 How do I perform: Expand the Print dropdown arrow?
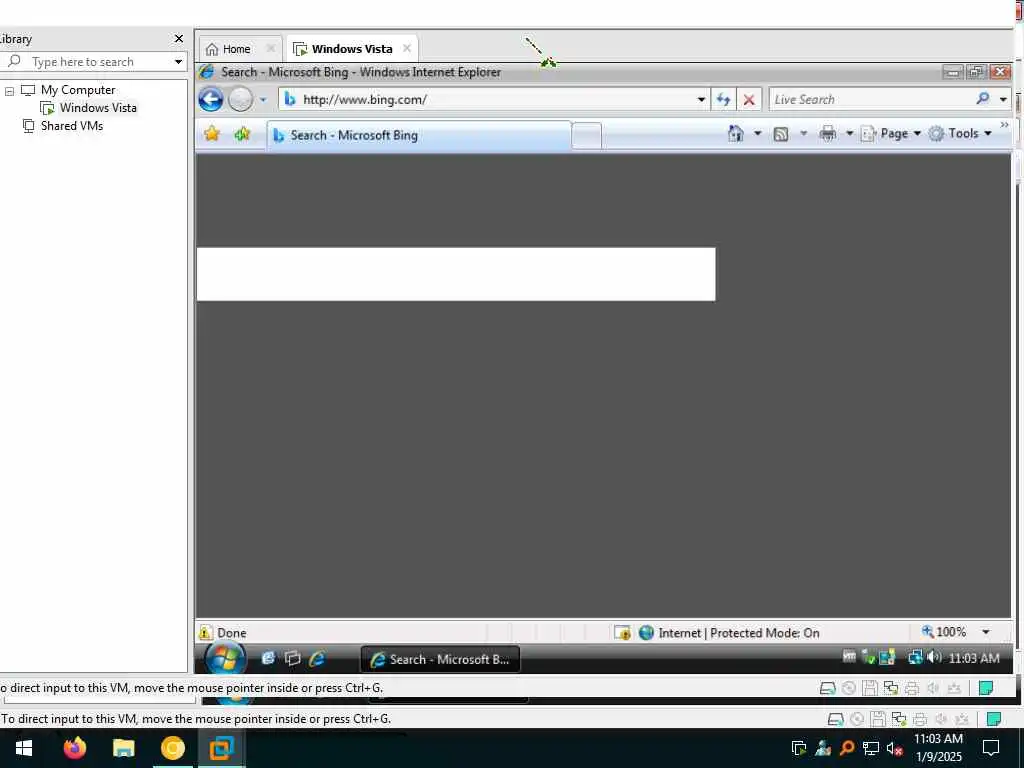[850, 133]
